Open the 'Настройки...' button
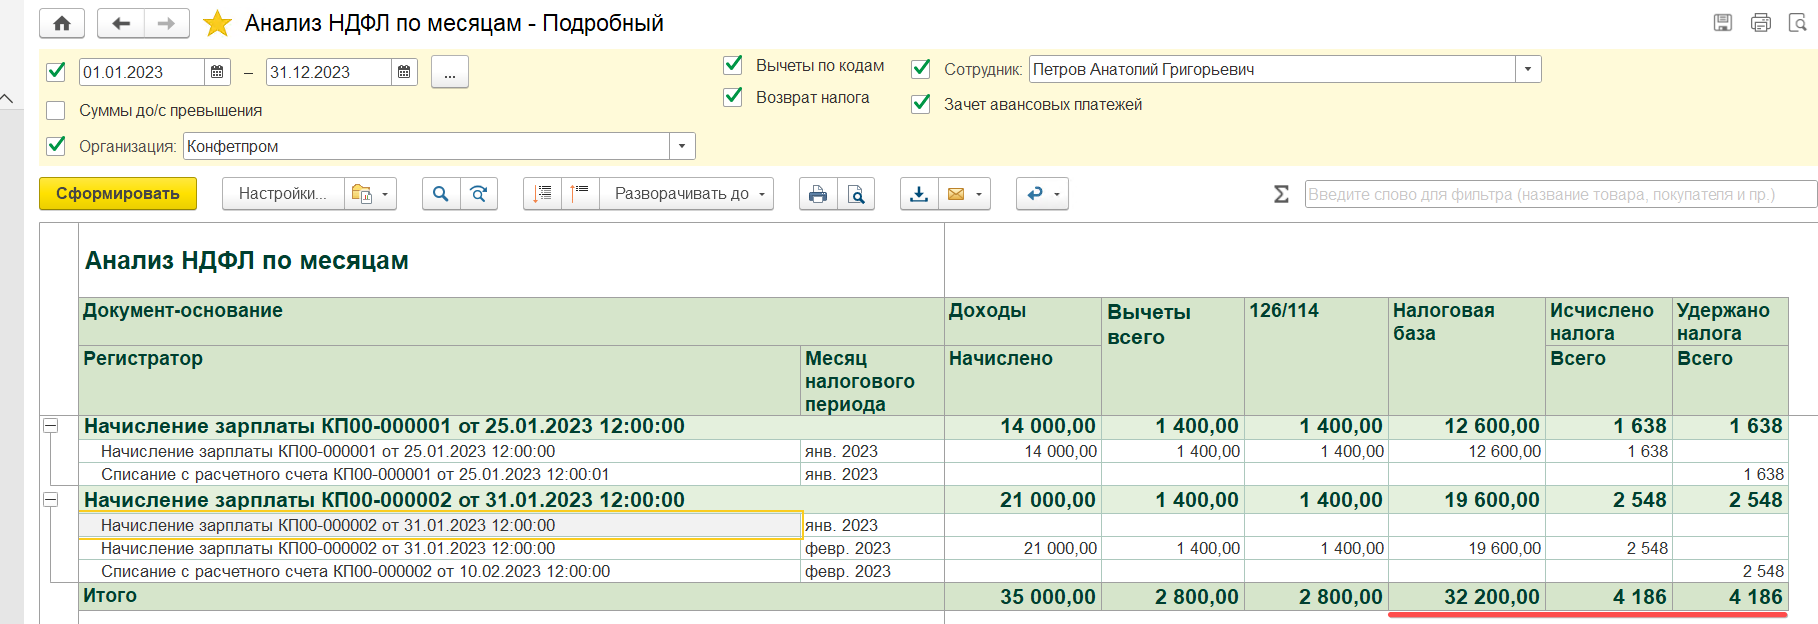 (282, 194)
